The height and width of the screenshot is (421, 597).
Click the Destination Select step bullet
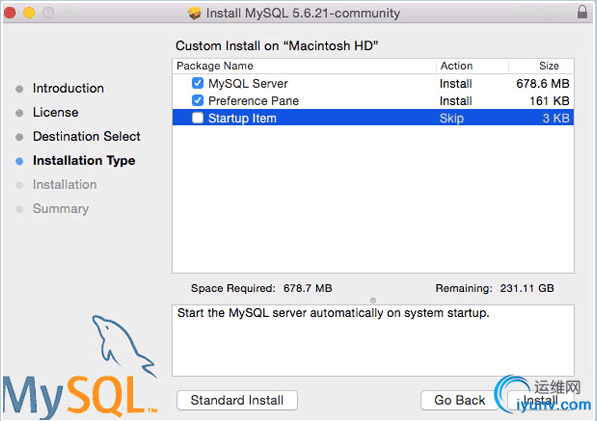(x=19, y=137)
